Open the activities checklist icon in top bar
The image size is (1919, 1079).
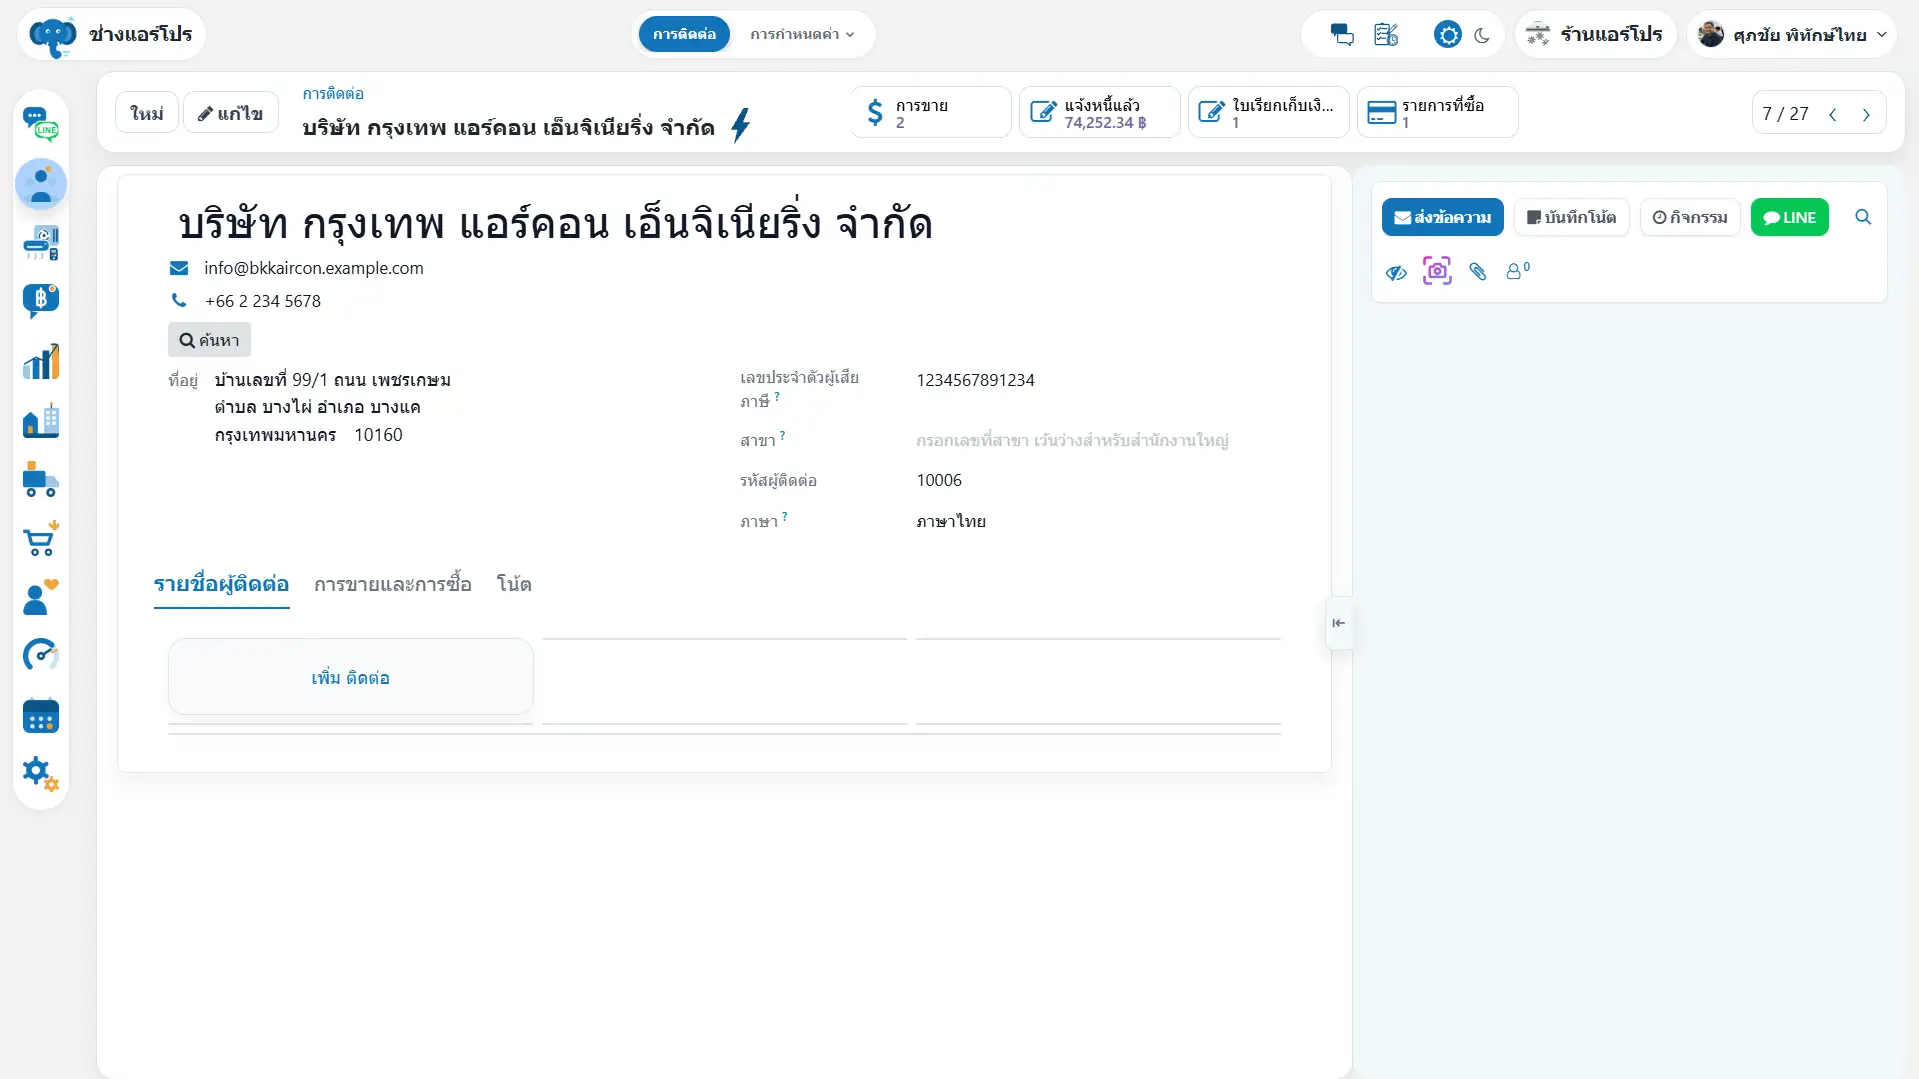[x=1386, y=35]
